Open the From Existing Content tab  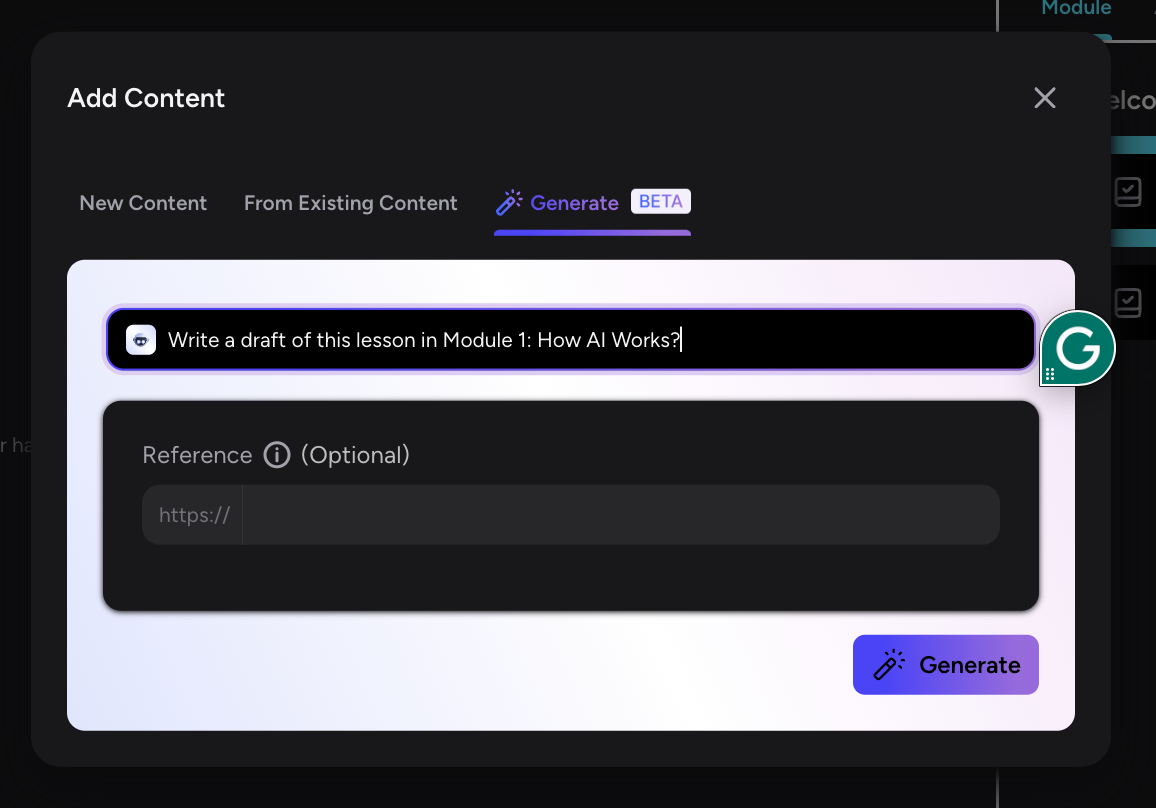(350, 203)
